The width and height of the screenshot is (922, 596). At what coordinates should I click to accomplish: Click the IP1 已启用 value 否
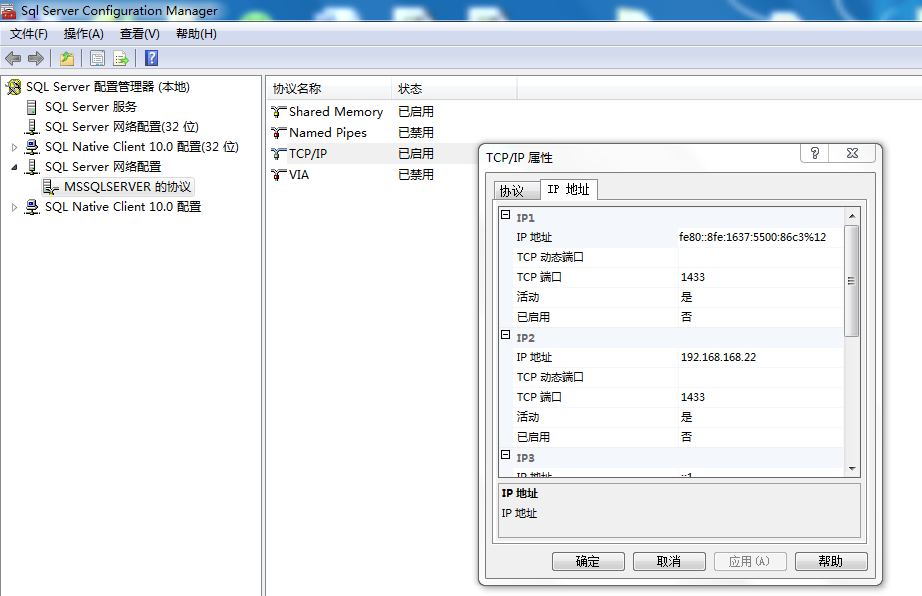761,317
